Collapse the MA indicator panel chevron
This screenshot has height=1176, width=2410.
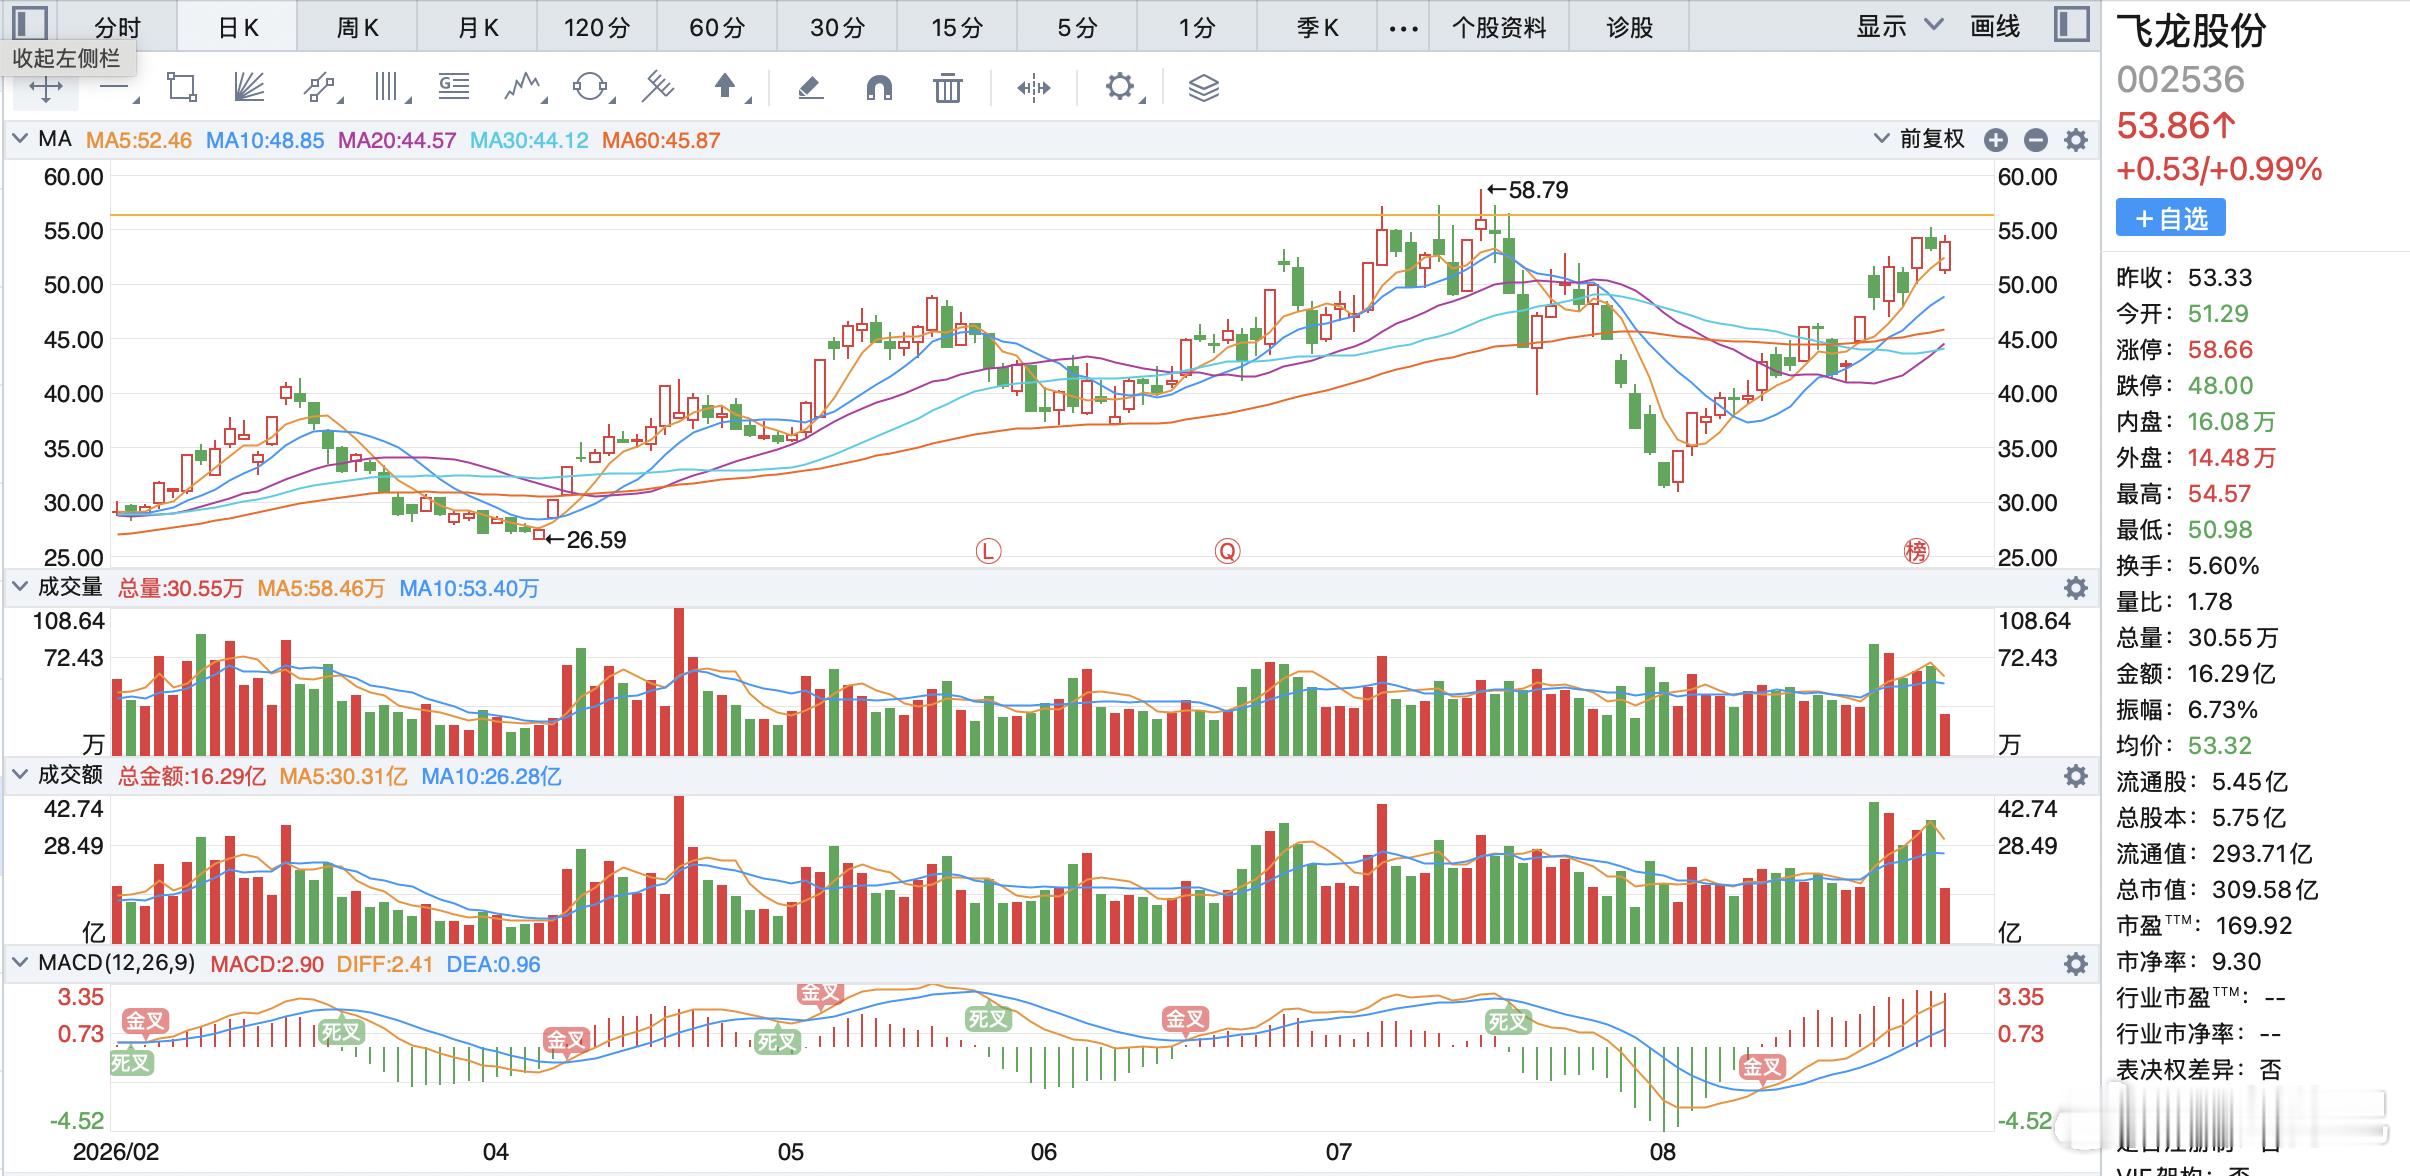coord(19,140)
